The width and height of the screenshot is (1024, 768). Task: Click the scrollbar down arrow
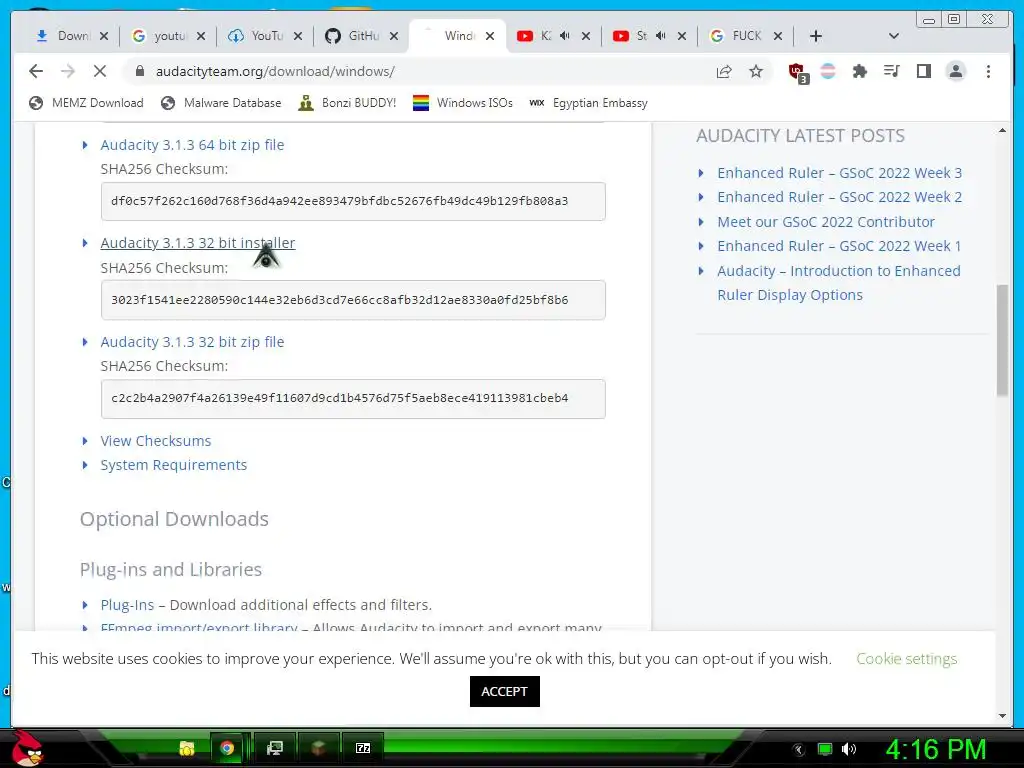pyautogui.click(x=1002, y=716)
